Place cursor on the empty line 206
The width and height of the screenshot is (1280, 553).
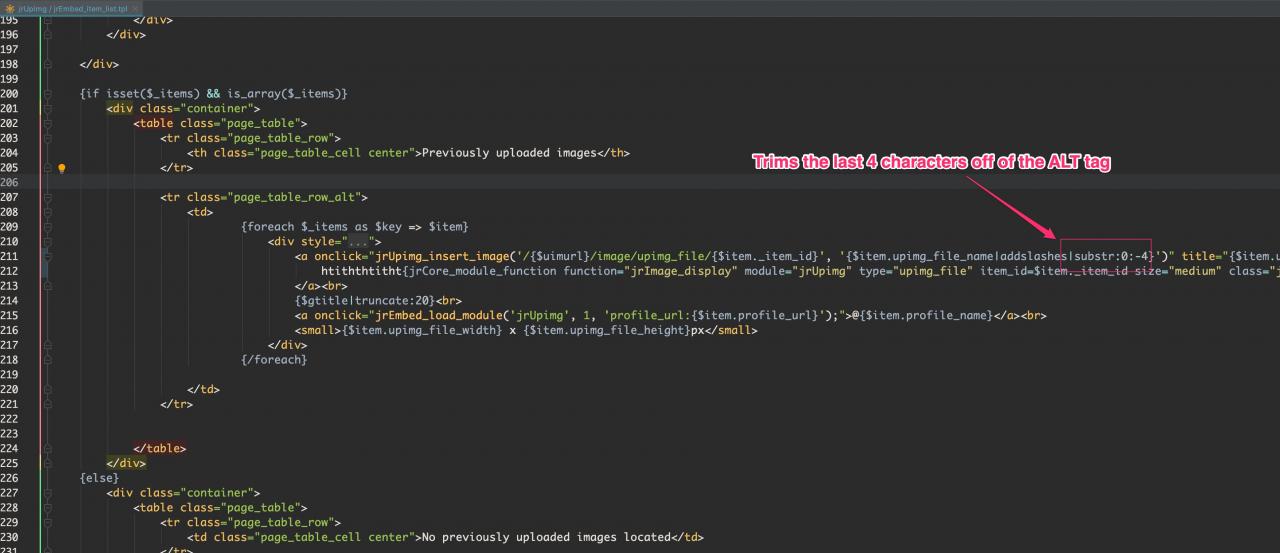point(400,183)
